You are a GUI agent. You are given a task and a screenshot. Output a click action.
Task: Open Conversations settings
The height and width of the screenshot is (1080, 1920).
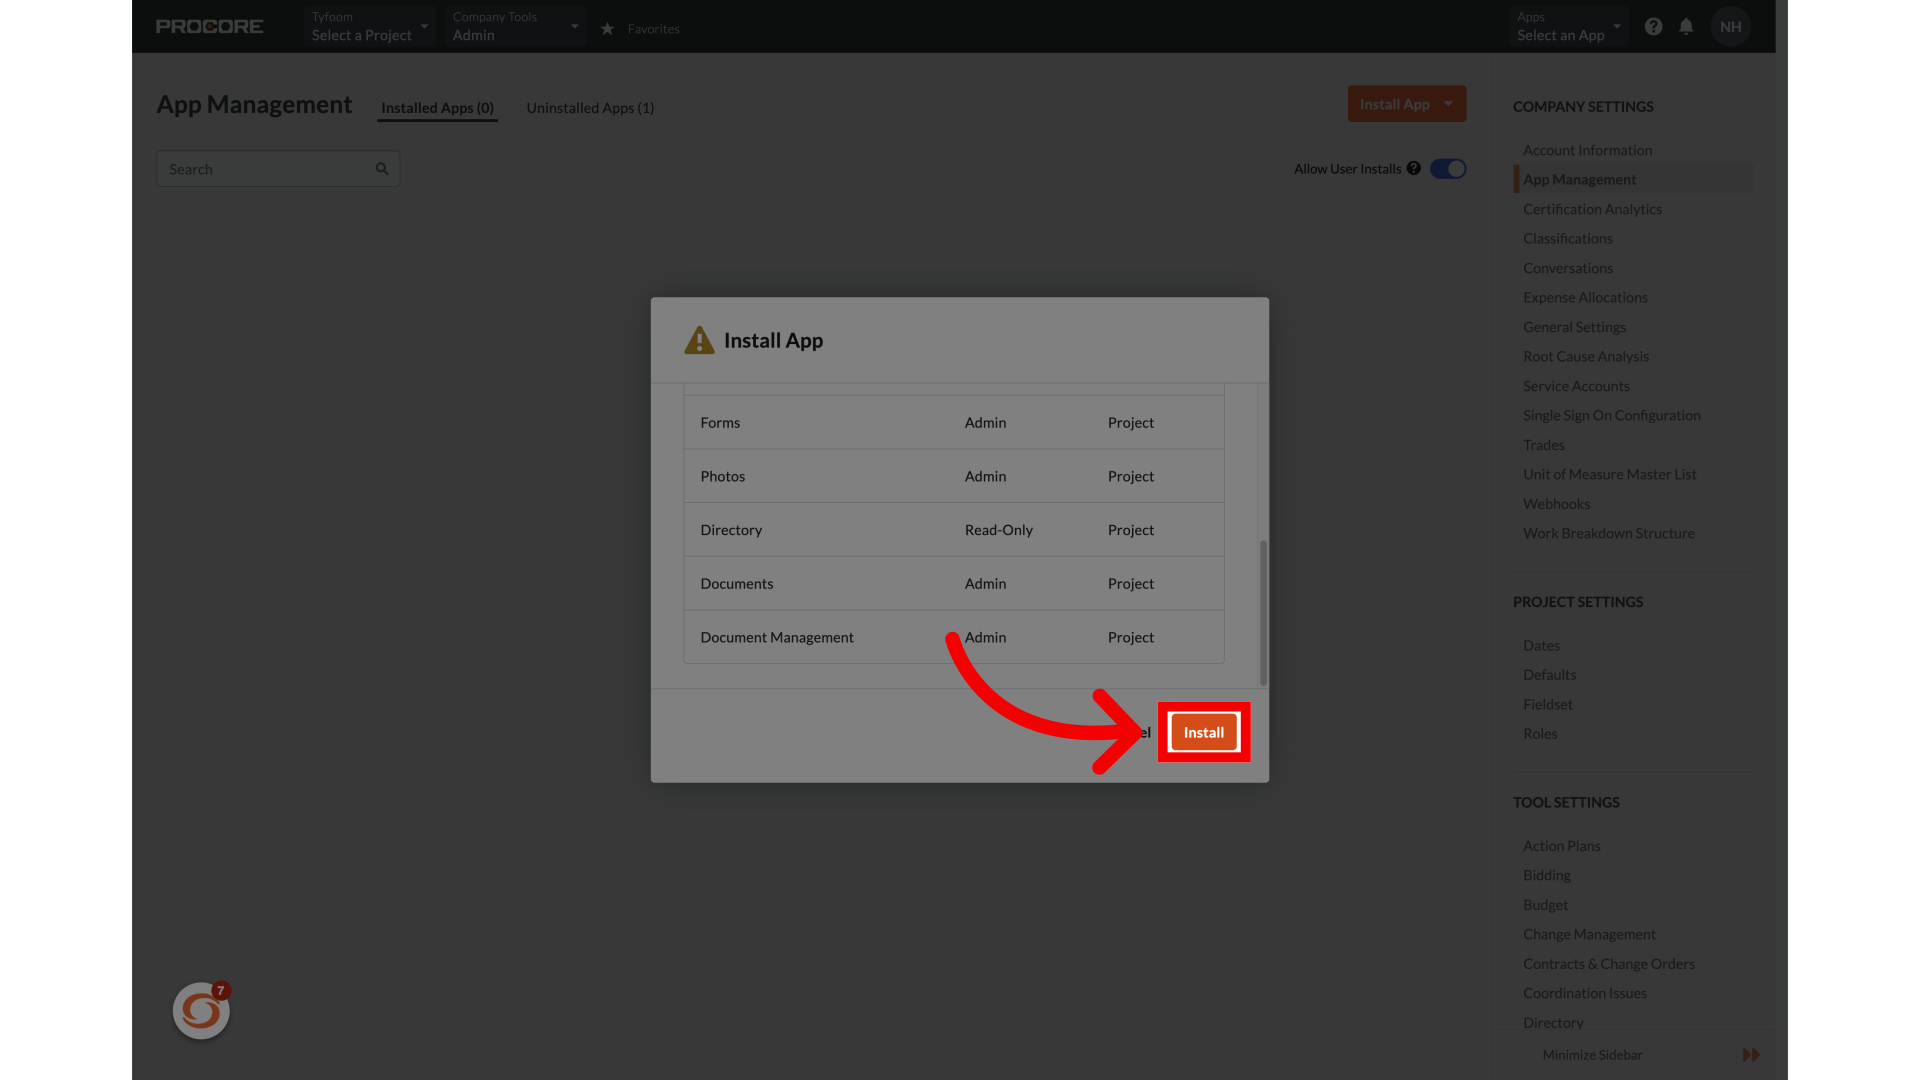pos(1567,268)
